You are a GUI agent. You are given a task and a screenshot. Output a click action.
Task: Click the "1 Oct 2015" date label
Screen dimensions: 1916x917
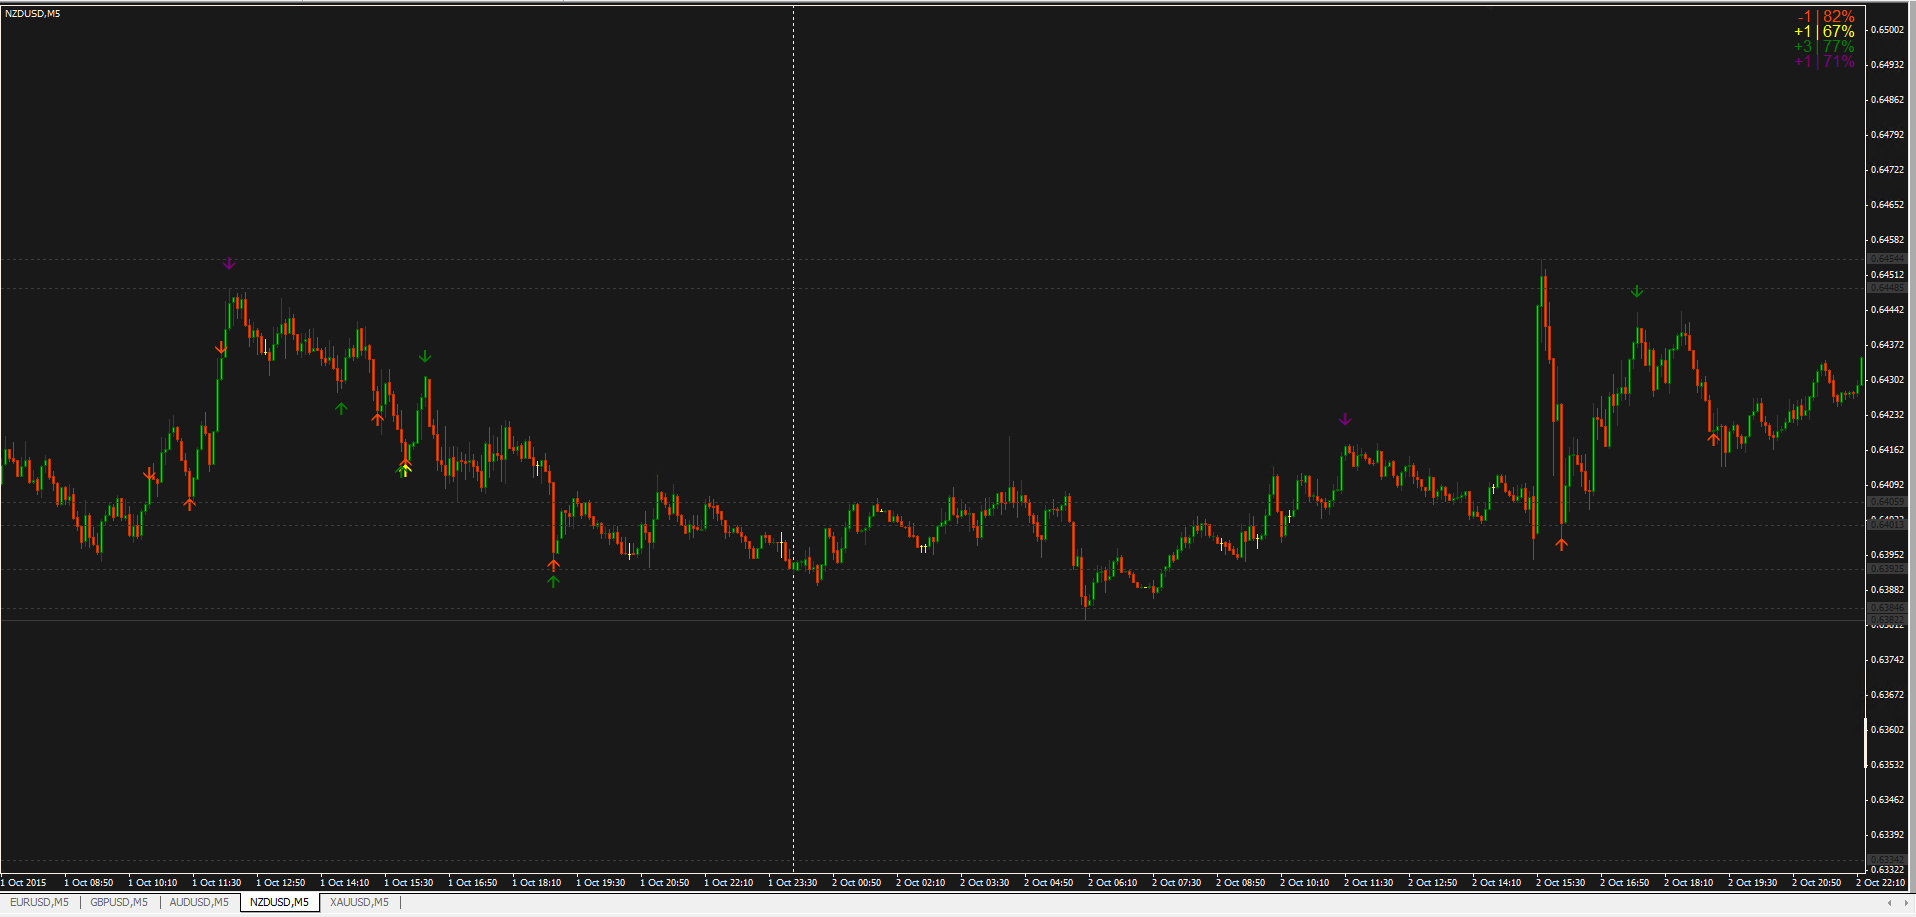24,883
